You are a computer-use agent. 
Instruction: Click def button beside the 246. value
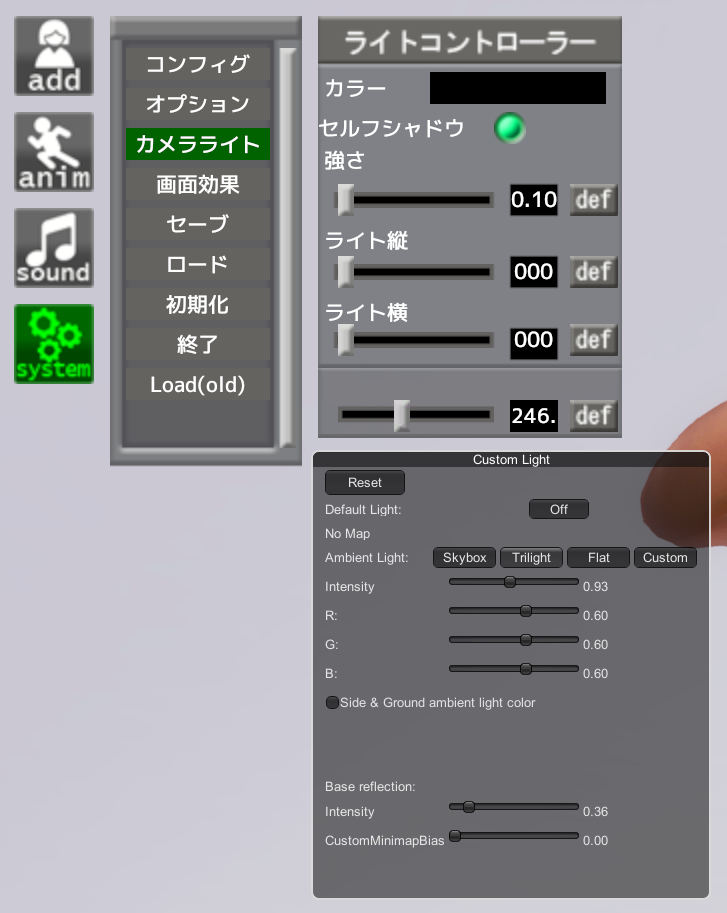pos(593,415)
